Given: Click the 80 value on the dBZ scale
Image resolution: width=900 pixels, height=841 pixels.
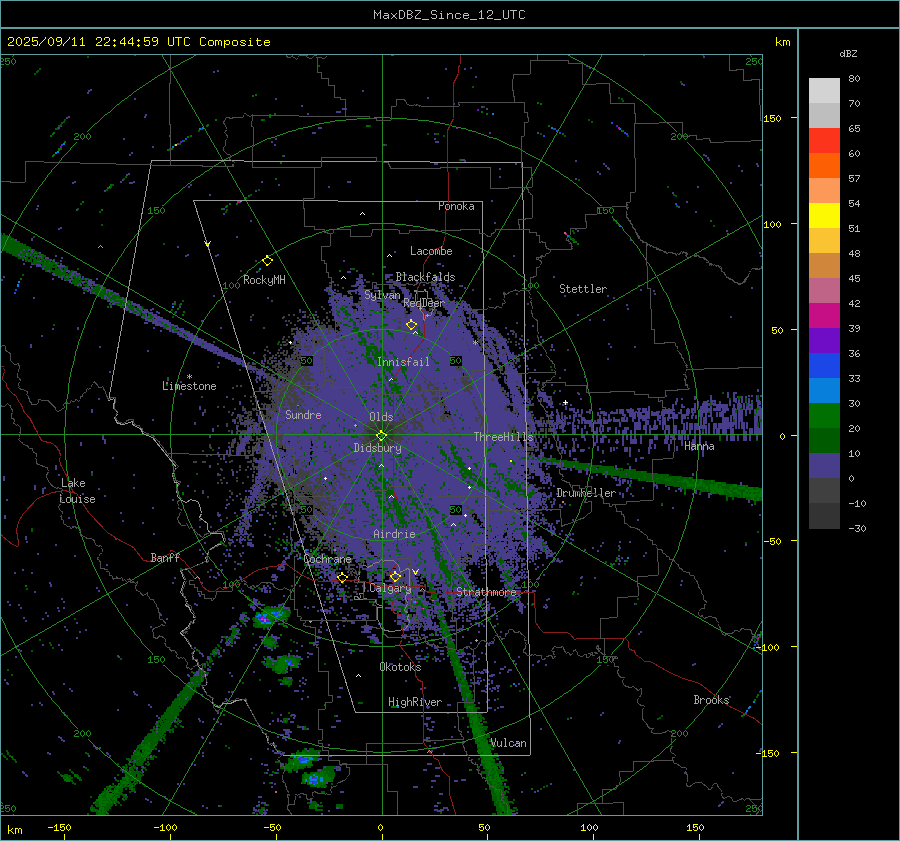Looking at the screenshot, I should (854, 79).
